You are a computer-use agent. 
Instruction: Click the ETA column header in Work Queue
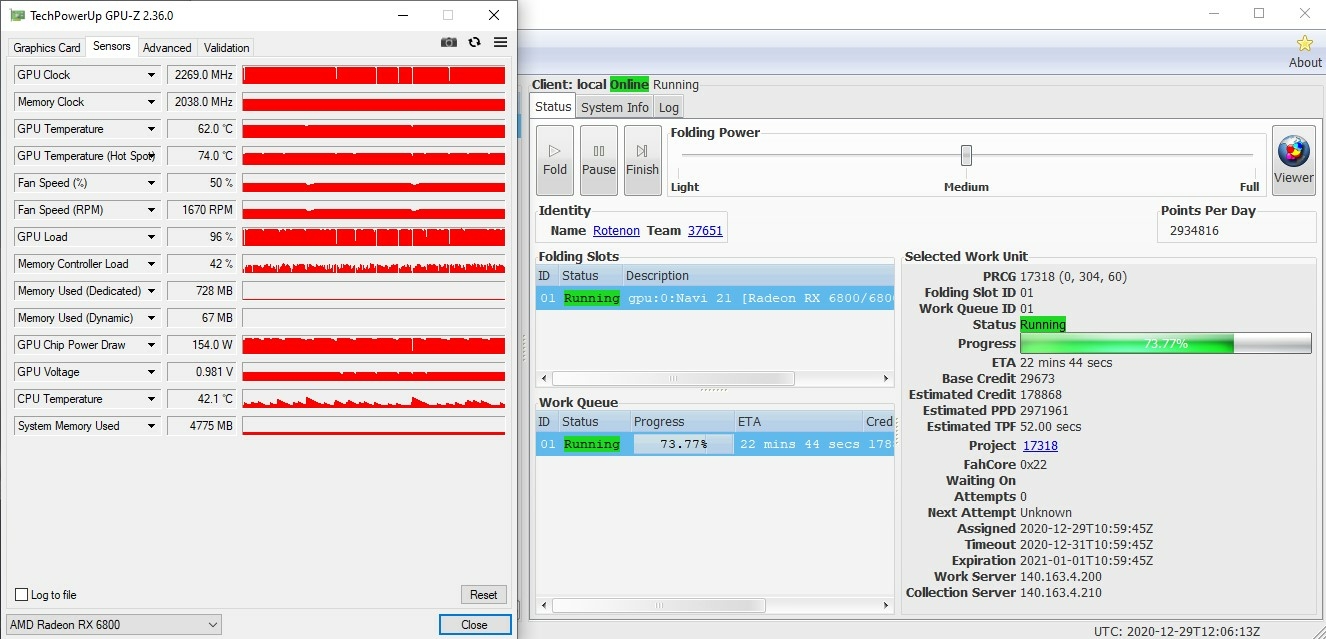pos(797,422)
